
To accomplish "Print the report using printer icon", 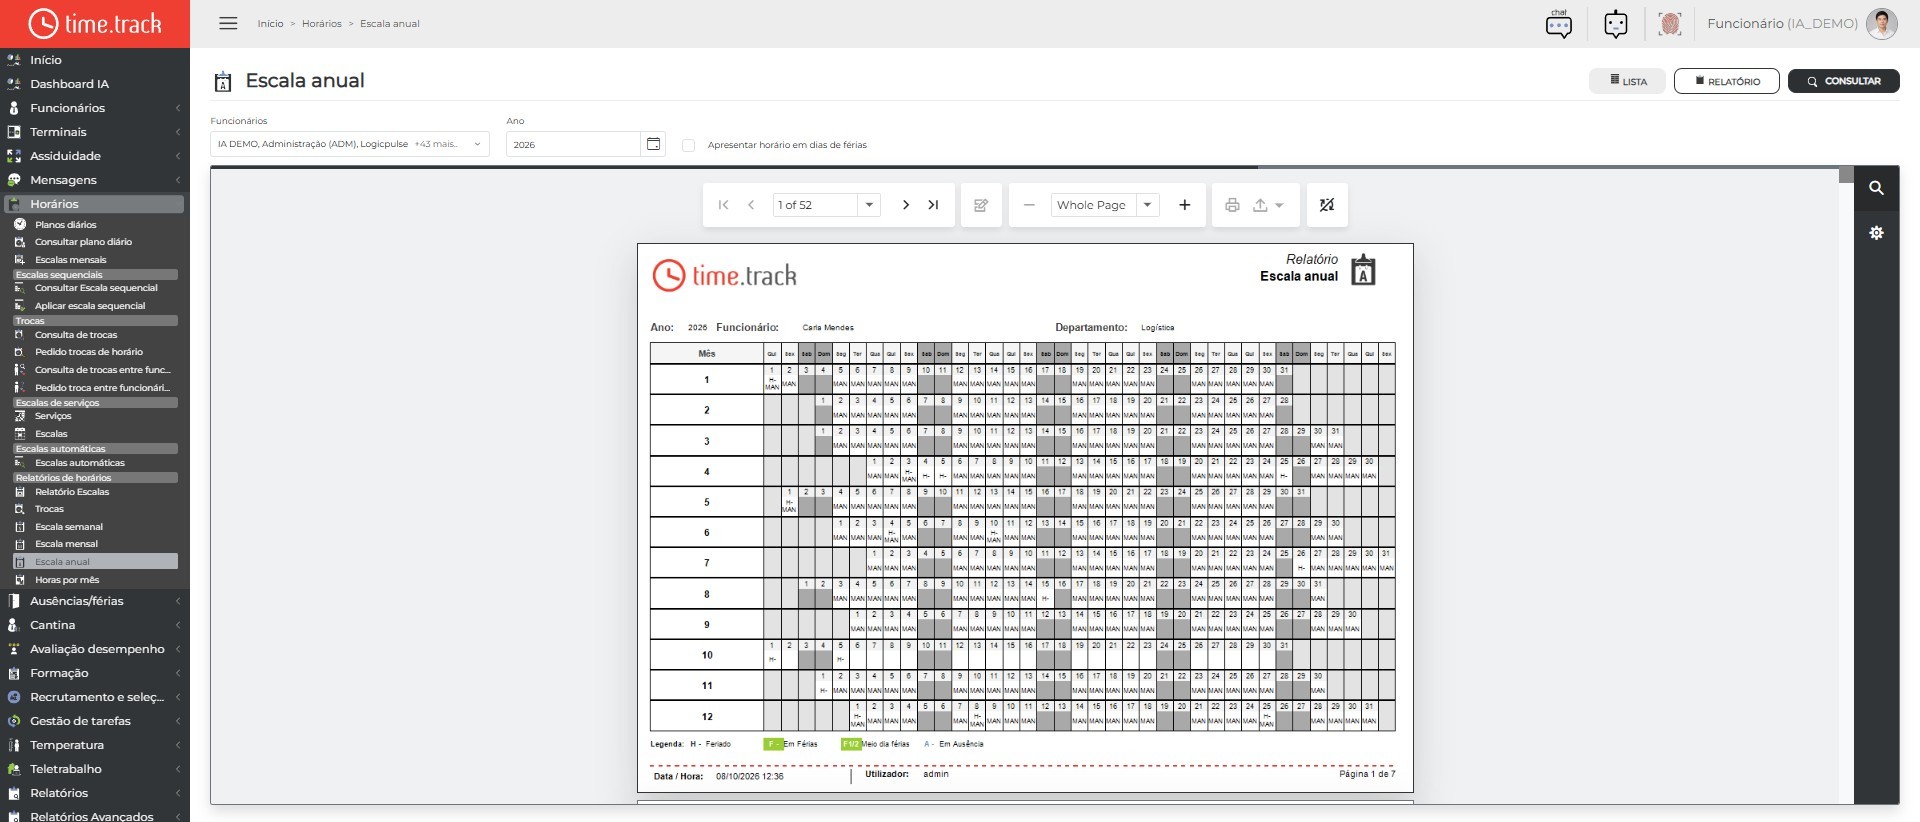I will pyautogui.click(x=1232, y=205).
